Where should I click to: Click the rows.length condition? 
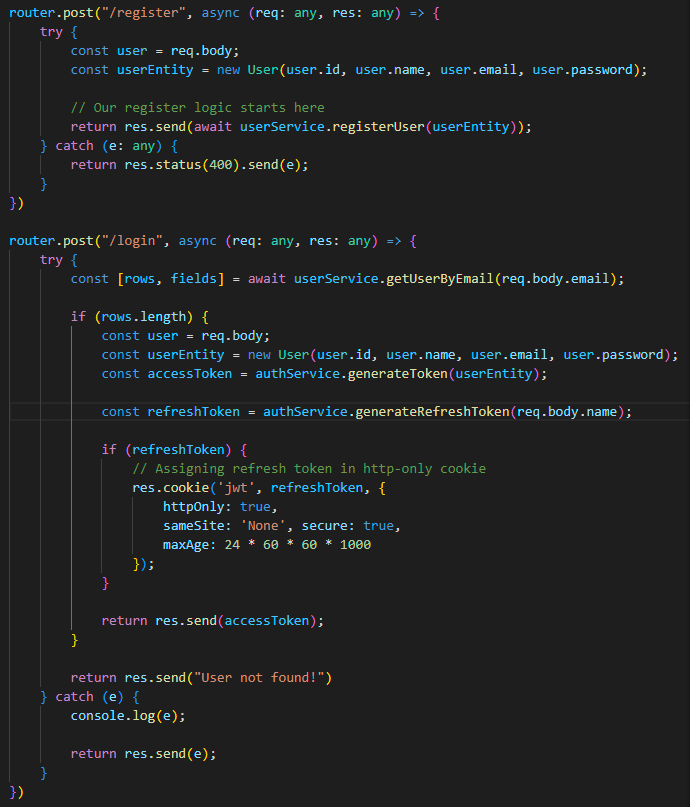click(x=144, y=317)
